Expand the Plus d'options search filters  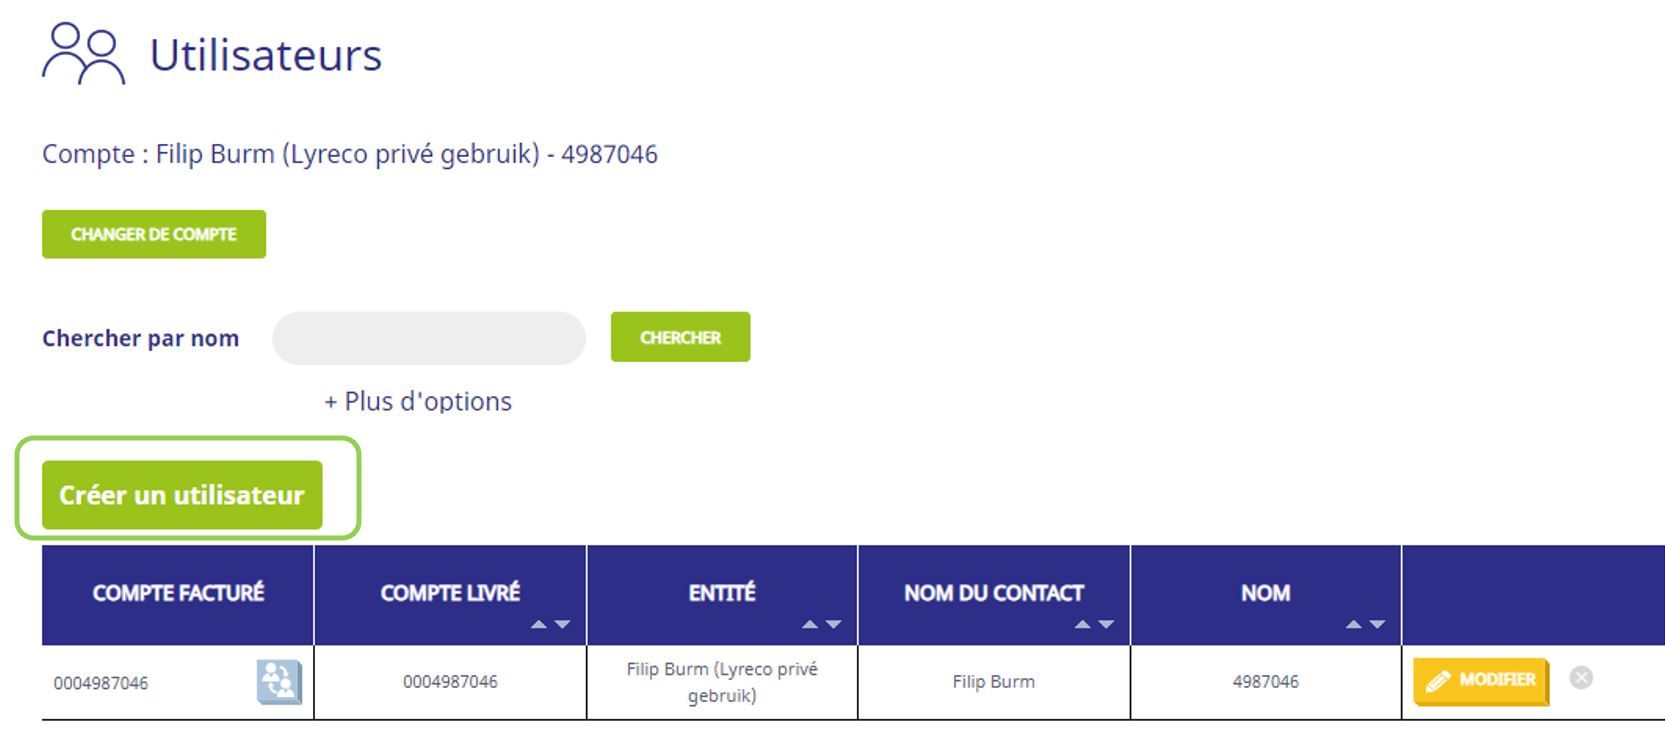pyautogui.click(x=418, y=401)
